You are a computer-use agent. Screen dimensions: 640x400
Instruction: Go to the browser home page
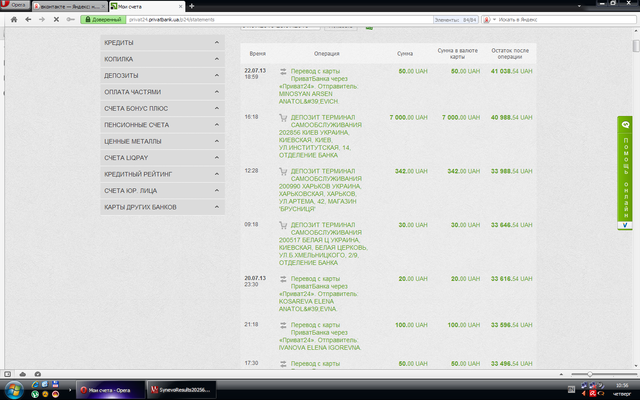pos(14,19)
